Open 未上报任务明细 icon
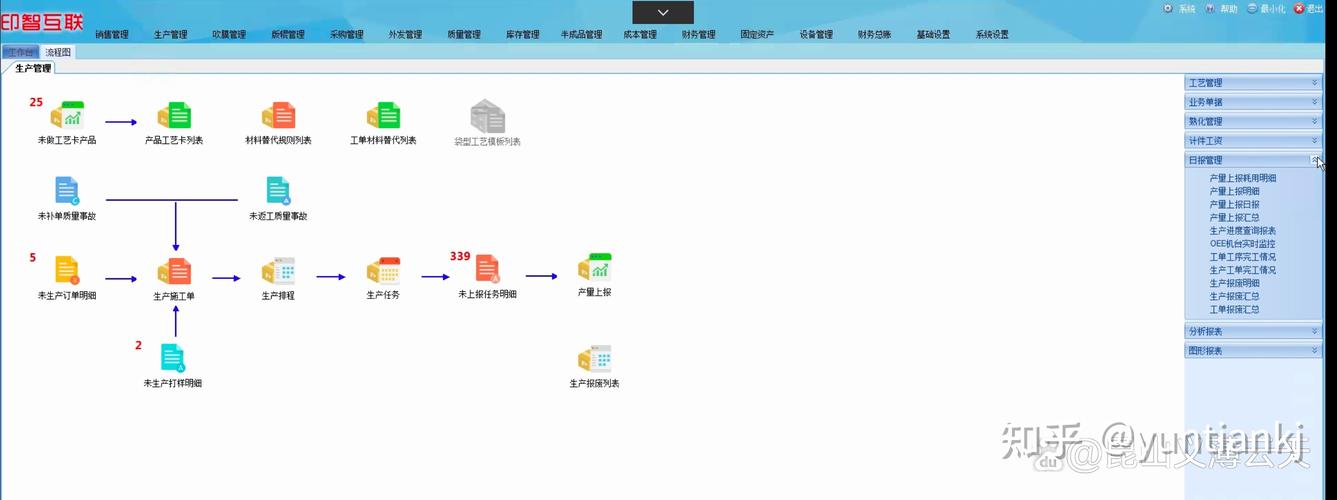The width and height of the screenshot is (1337, 500). pos(487,270)
